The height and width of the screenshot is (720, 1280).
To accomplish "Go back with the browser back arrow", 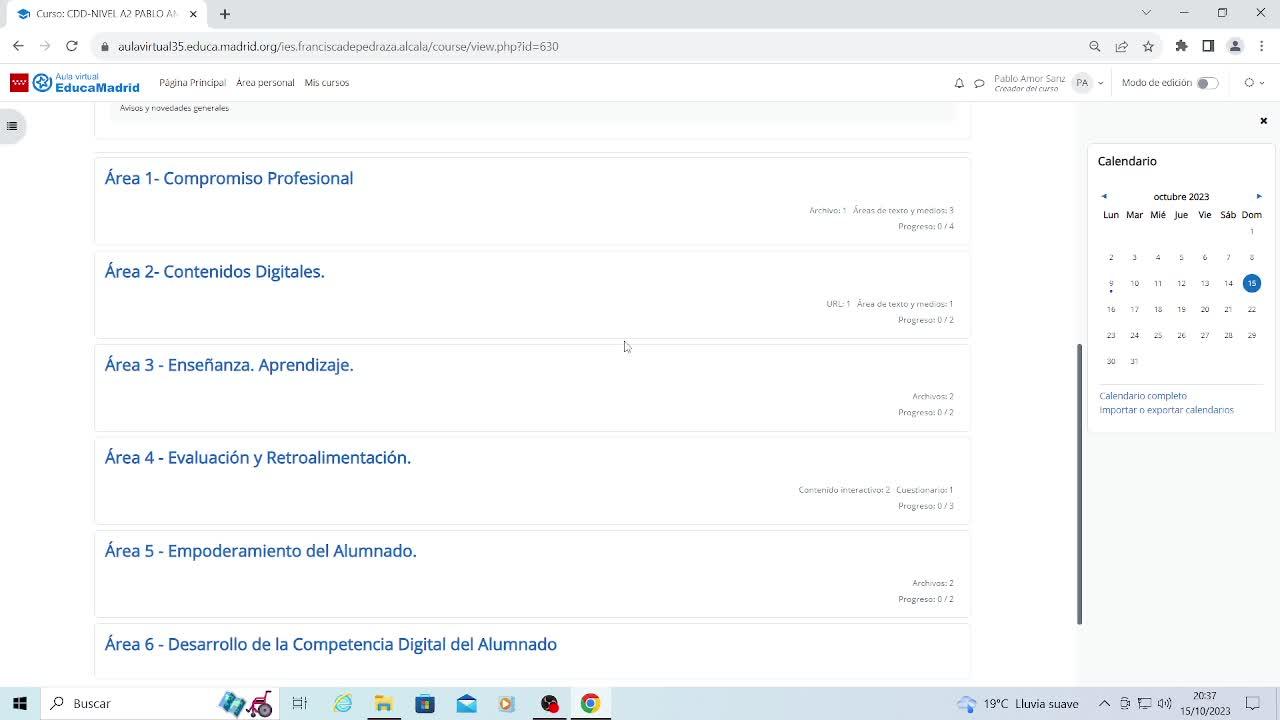I will click(x=18, y=46).
